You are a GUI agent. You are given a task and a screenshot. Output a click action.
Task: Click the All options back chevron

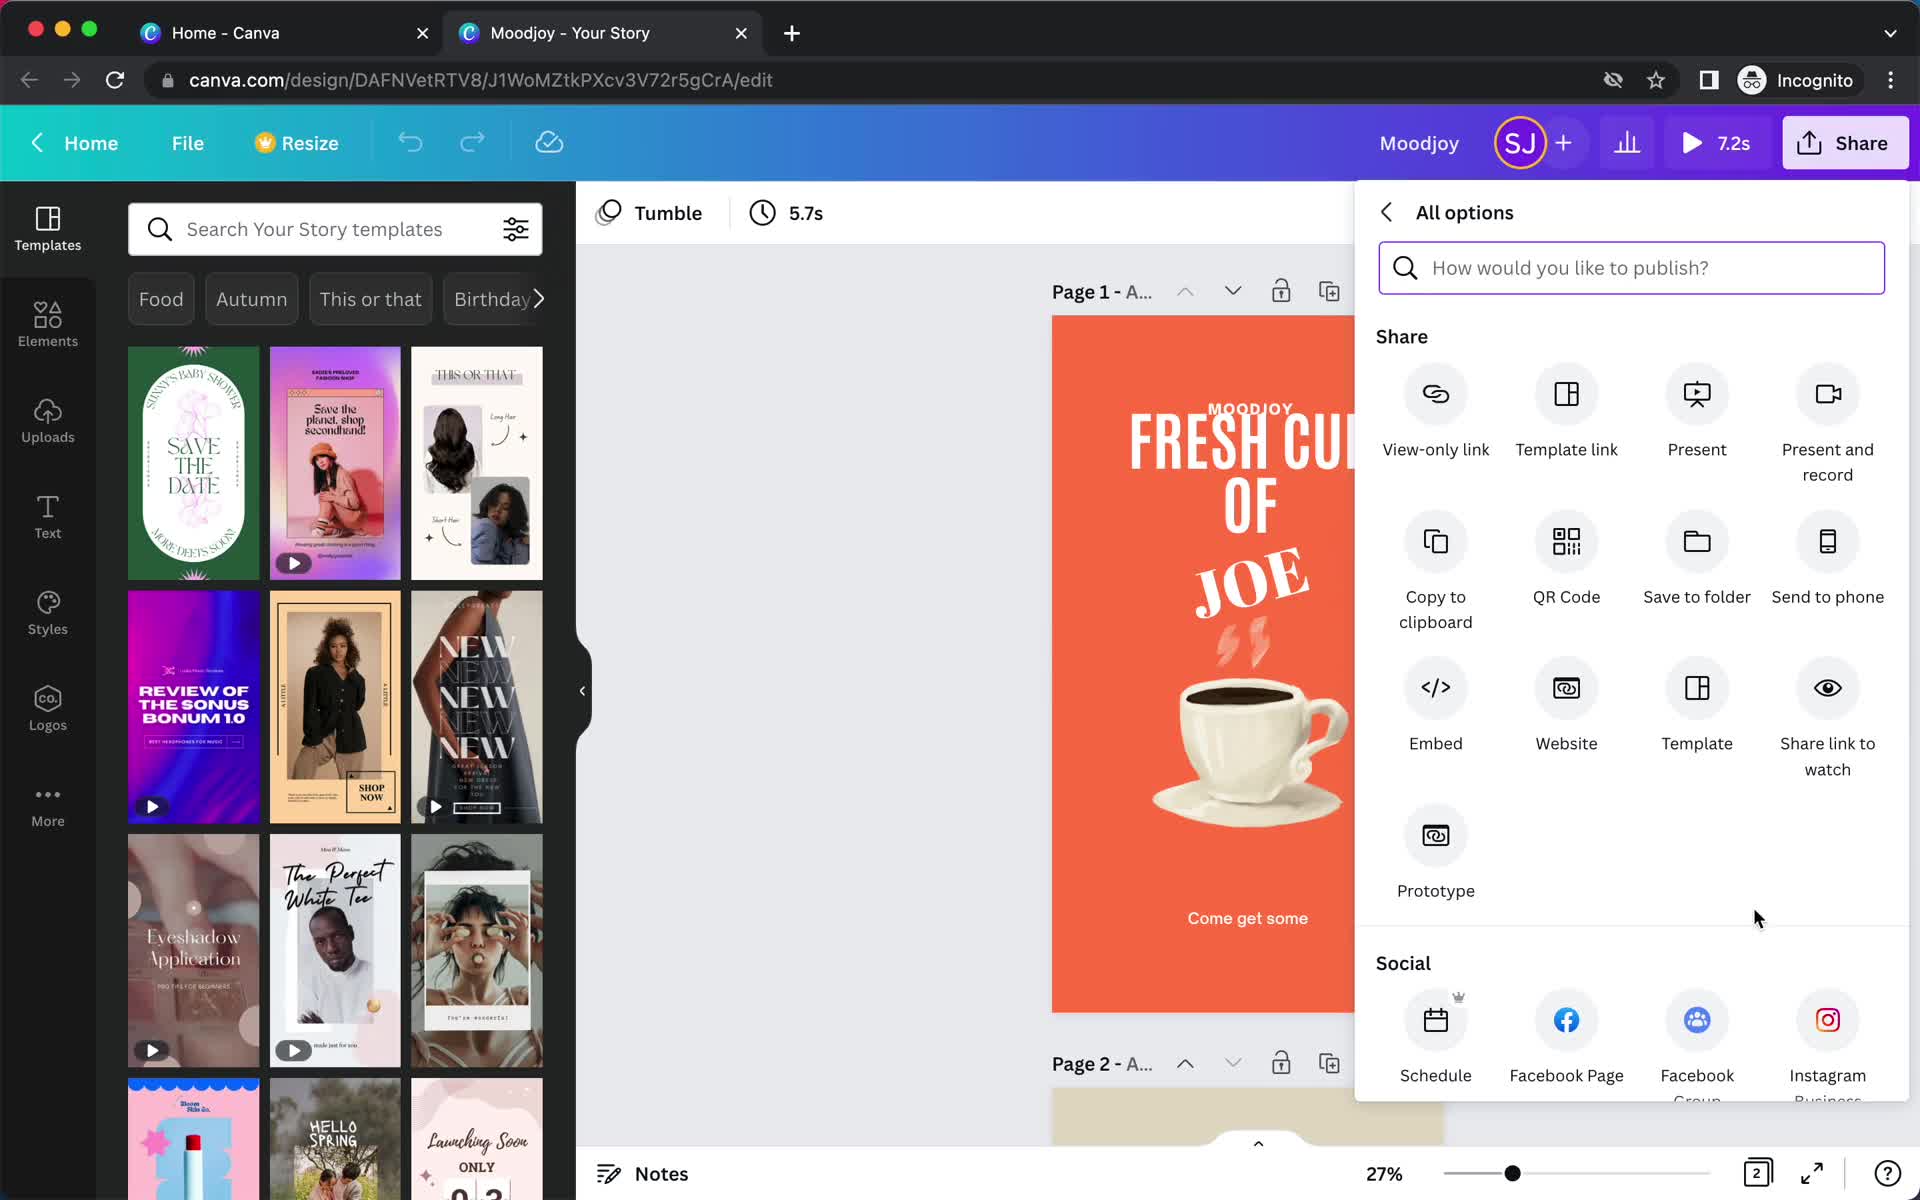click(1386, 212)
